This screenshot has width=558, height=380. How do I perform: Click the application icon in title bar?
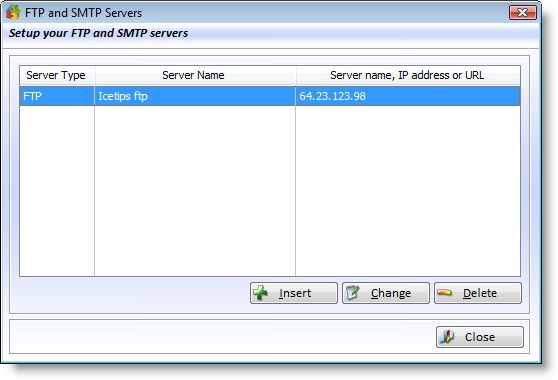(x=13, y=12)
